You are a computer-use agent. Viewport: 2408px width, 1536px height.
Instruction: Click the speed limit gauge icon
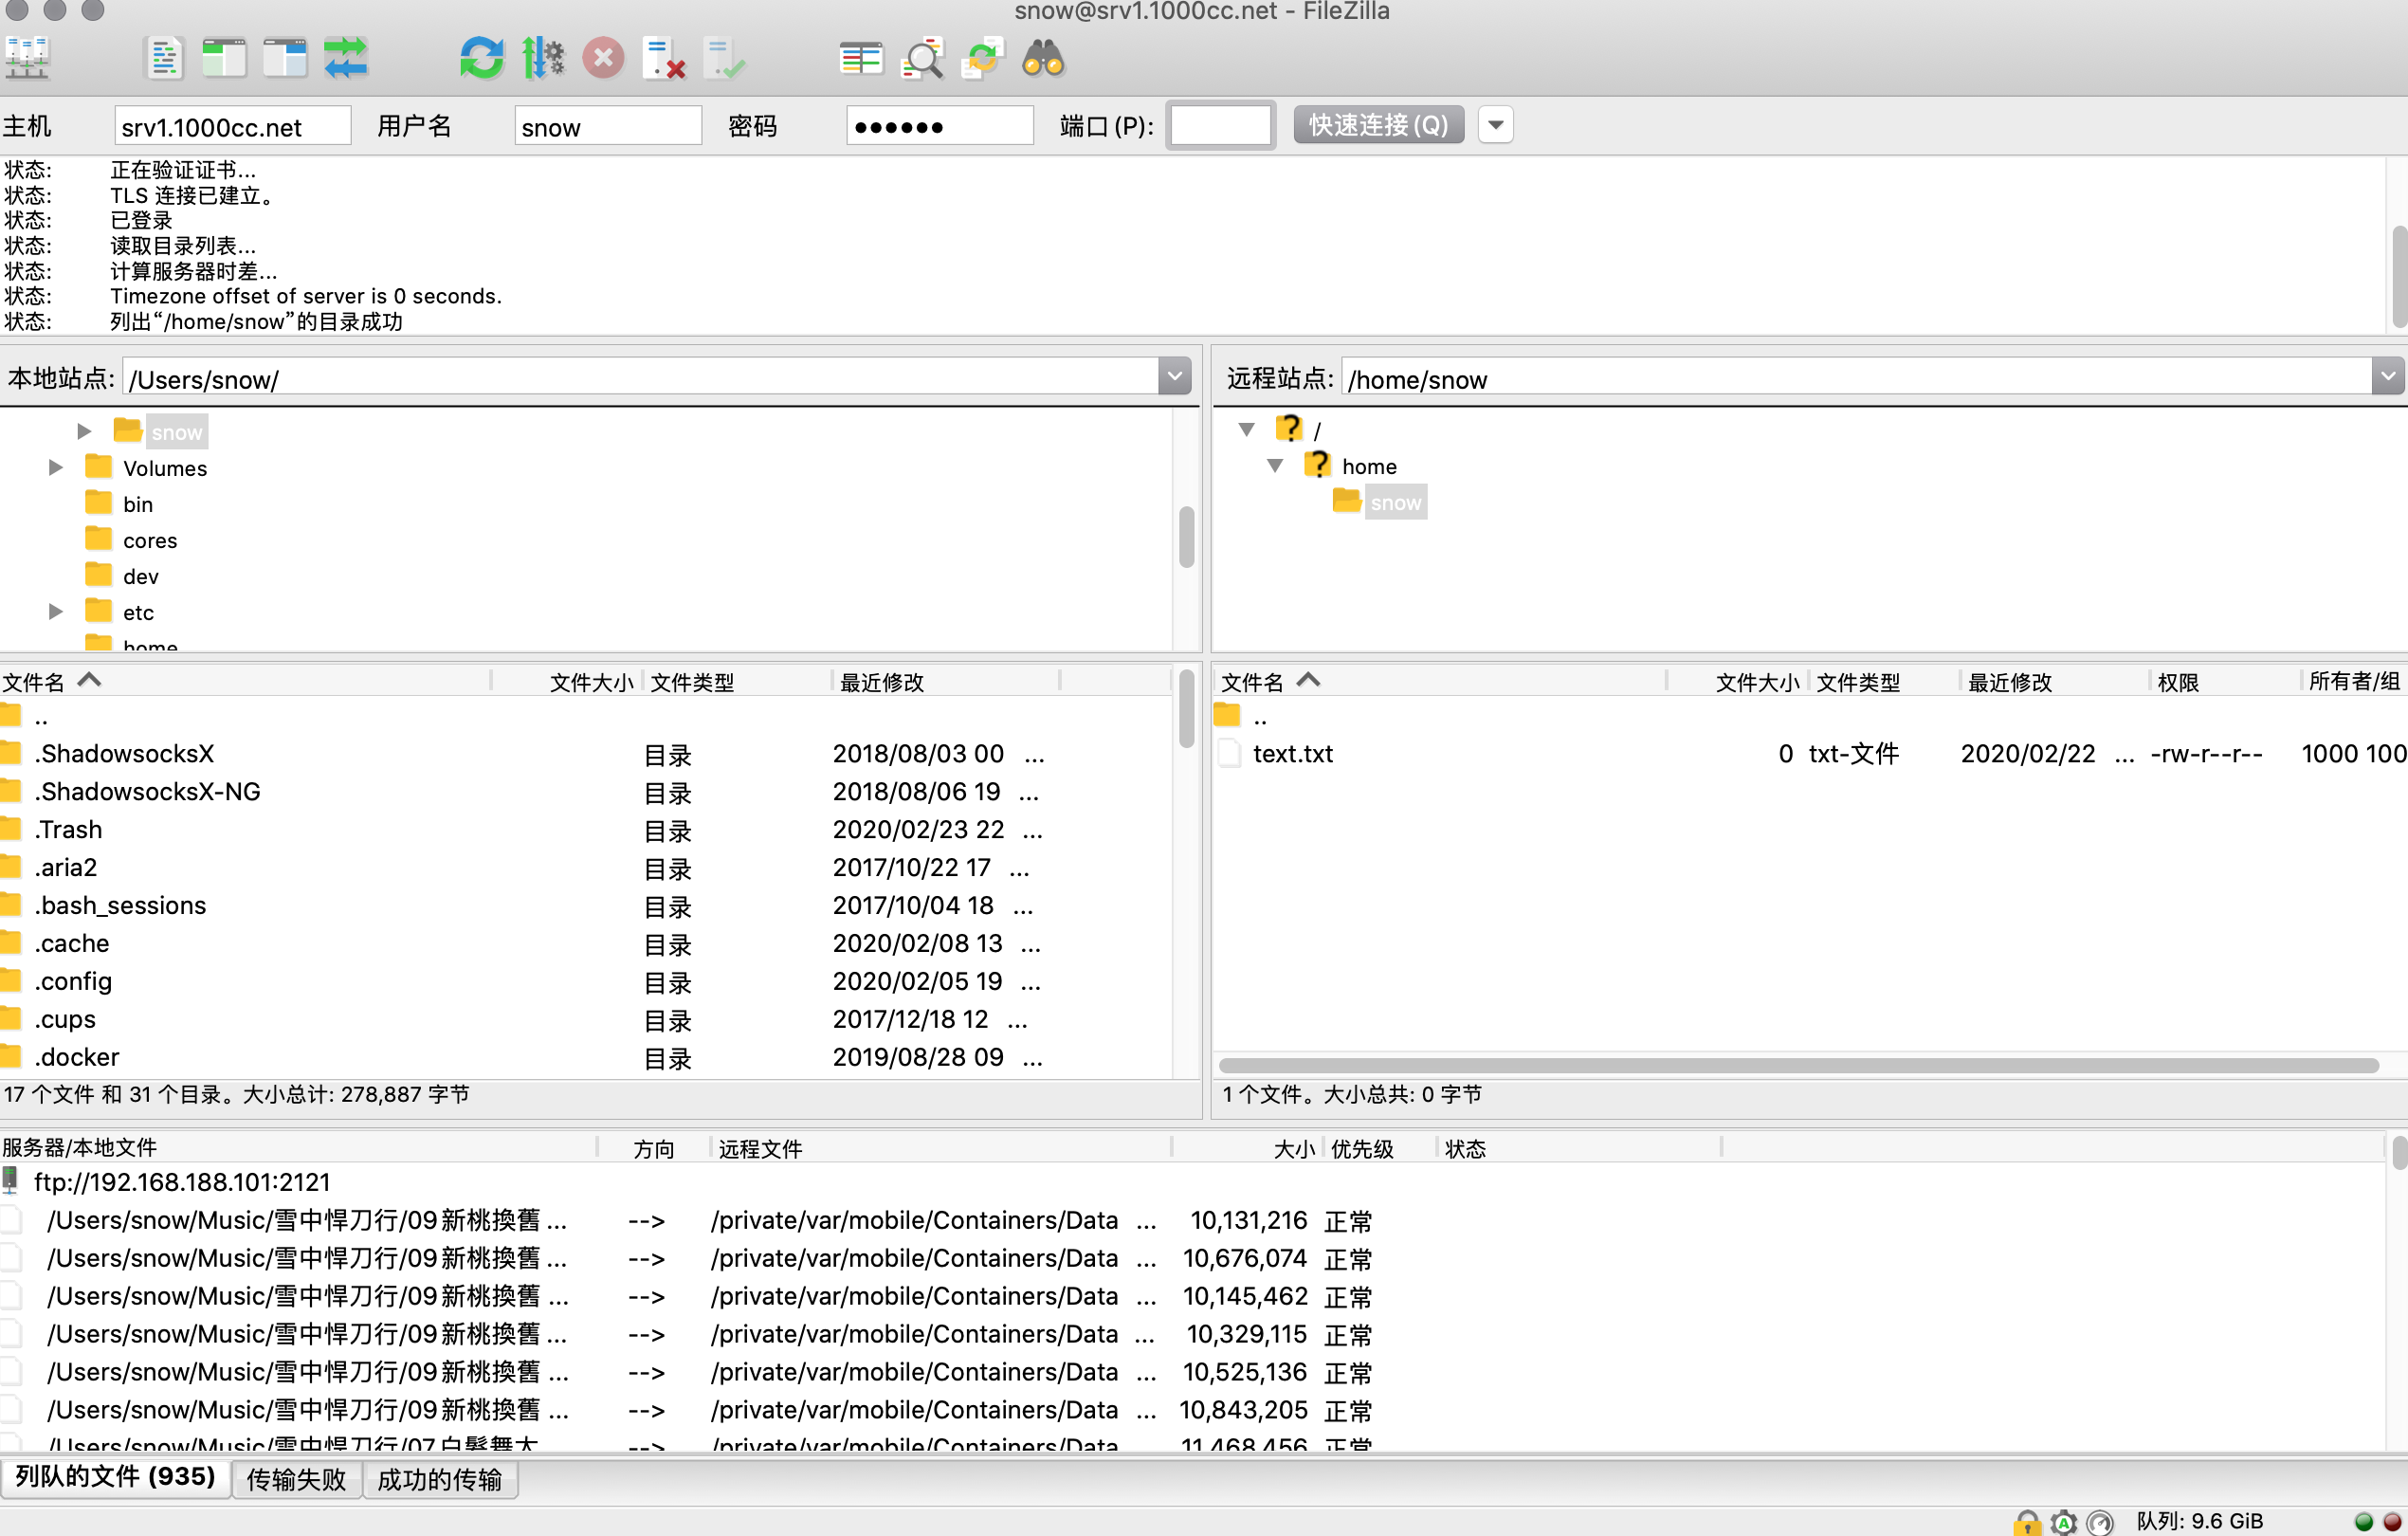(x=2100, y=1521)
